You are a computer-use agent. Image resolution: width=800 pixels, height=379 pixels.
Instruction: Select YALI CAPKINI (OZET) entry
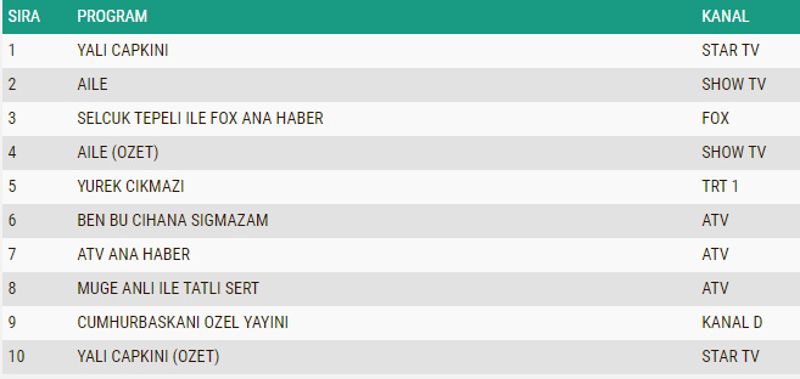click(148, 357)
